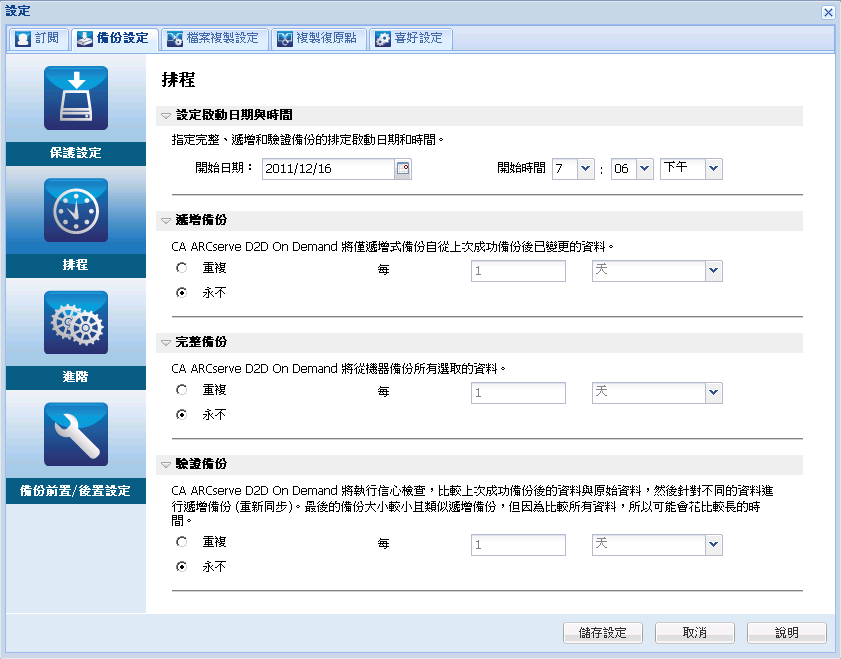Close the 設定 dialog window
Image resolution: width=841 pixels, height=659 pixels.
coord(828,12)
